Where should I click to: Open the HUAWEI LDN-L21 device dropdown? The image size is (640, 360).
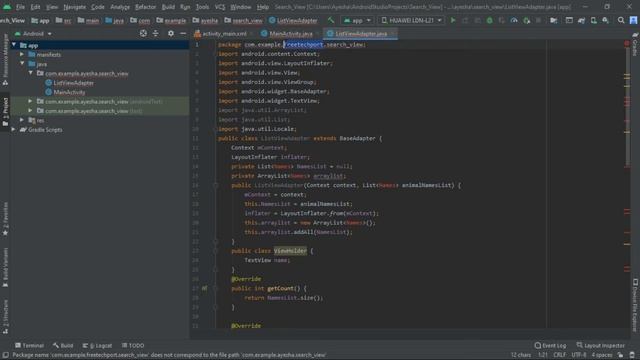click(x=411, y=20)
